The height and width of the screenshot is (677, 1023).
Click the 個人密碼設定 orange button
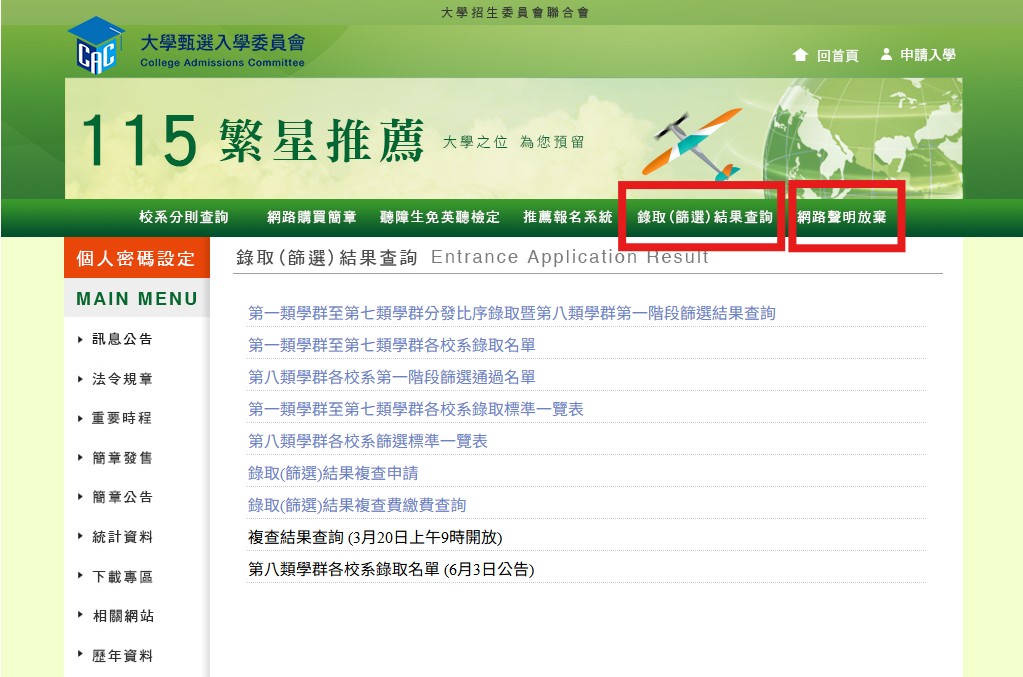pos(136,258)
